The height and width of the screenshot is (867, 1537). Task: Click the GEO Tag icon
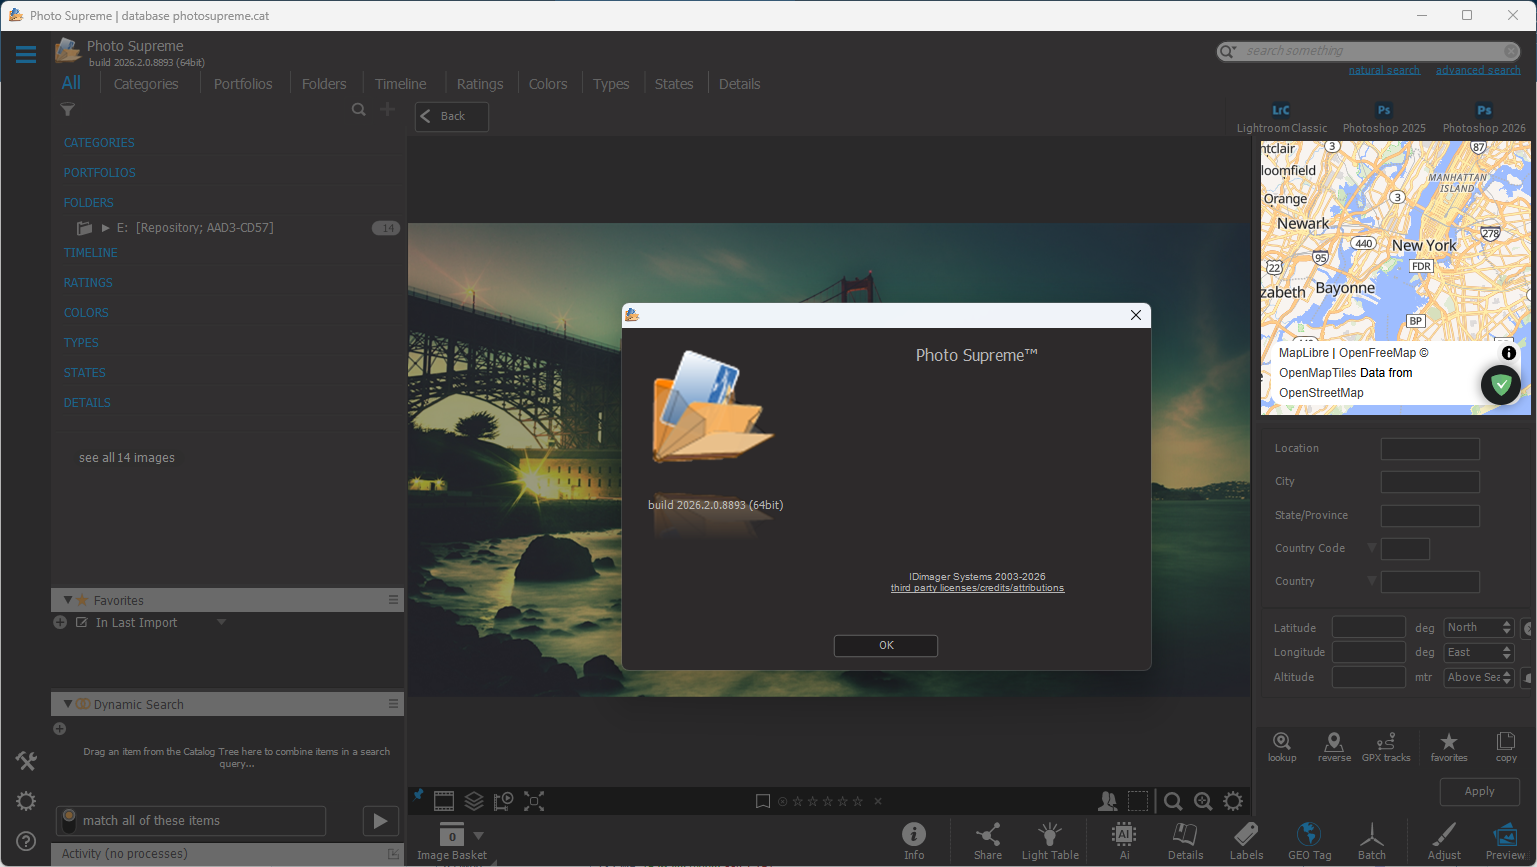(x=1309, y=839)
